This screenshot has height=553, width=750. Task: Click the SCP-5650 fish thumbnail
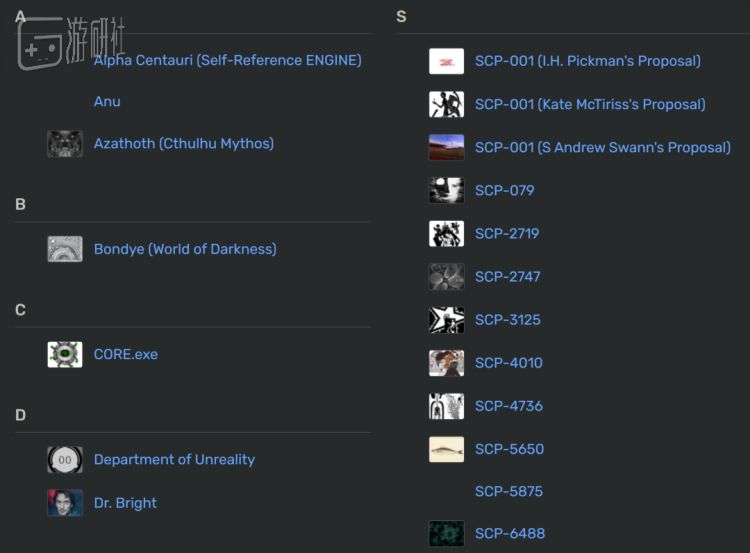point(446,449)
